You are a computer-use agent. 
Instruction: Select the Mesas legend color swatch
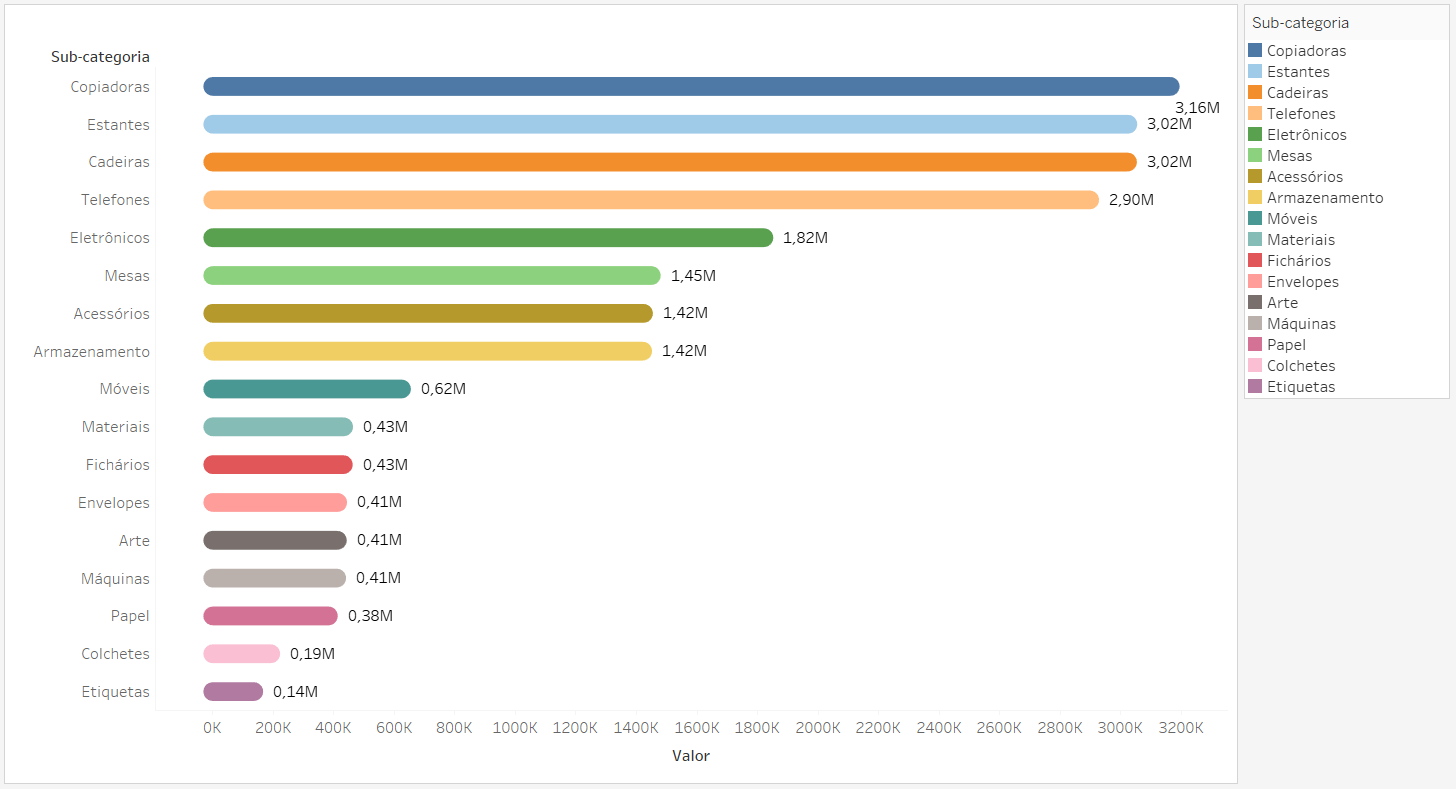1255,155
